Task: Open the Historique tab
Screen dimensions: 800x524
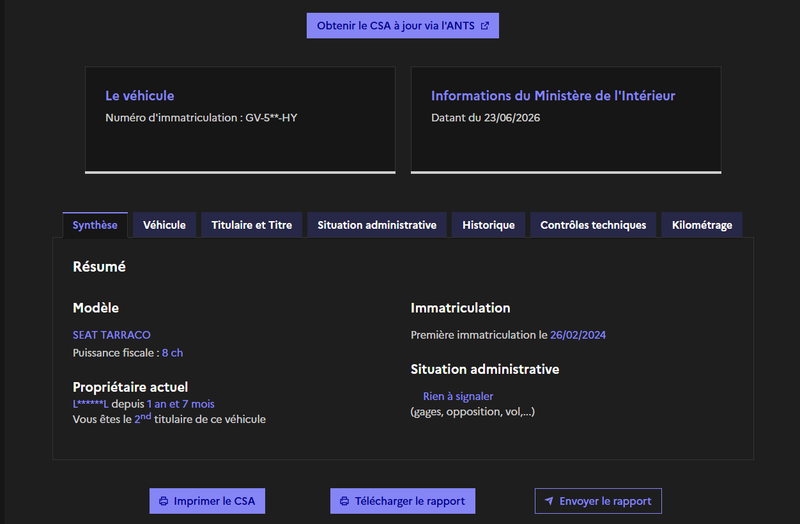Action: point(488,225)
